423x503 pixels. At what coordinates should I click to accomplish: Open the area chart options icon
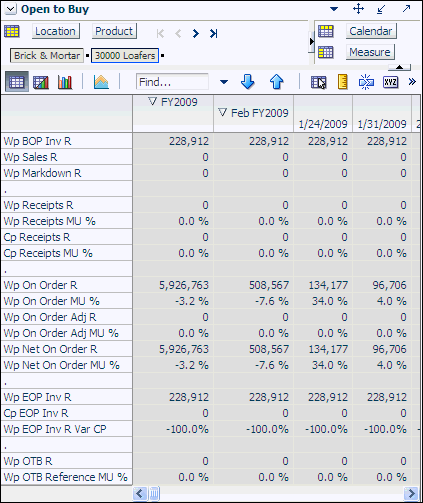(x=101, y=82)
